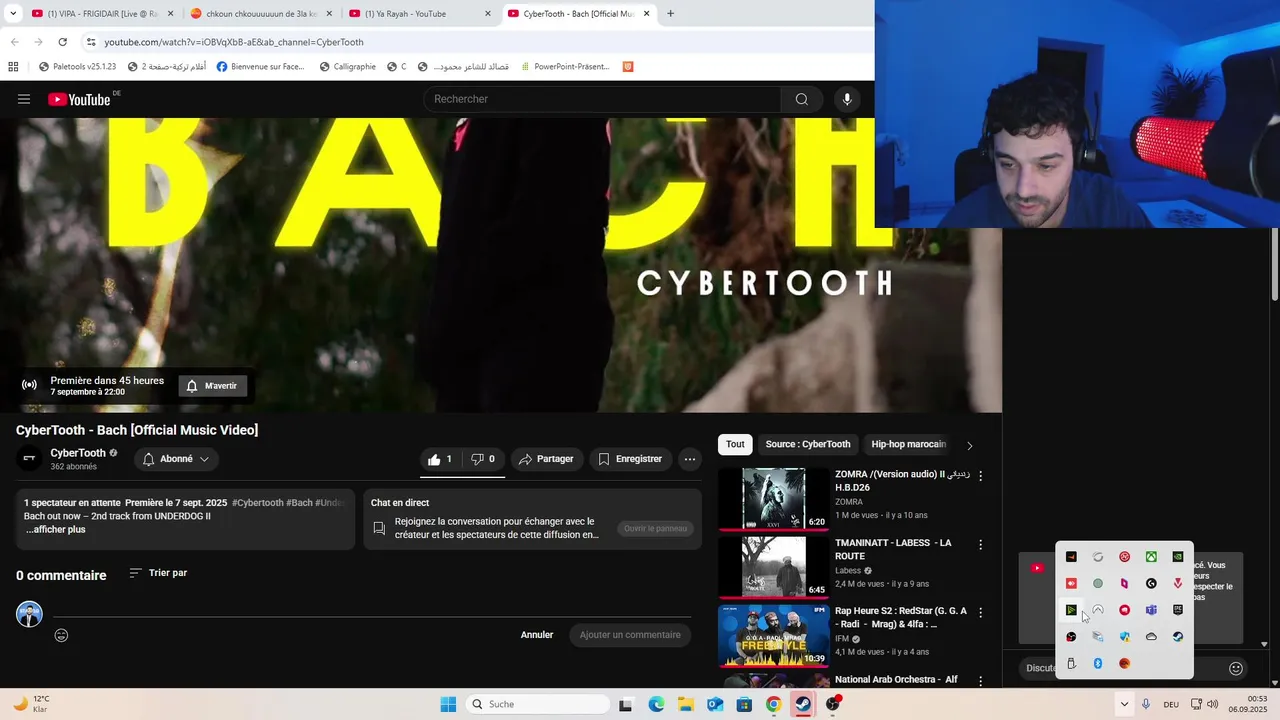Open Steam from the taskbar

click(x=803, y=704)
